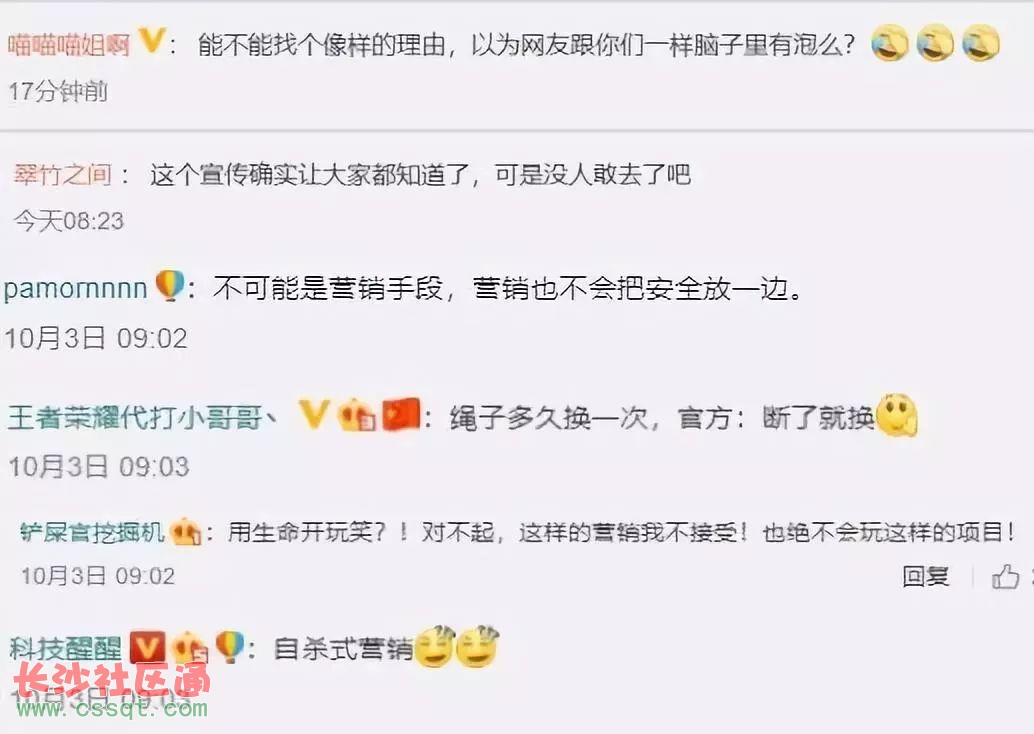
Task: Open 科技醒醒 user profile
Action: (x=65, y=649)
